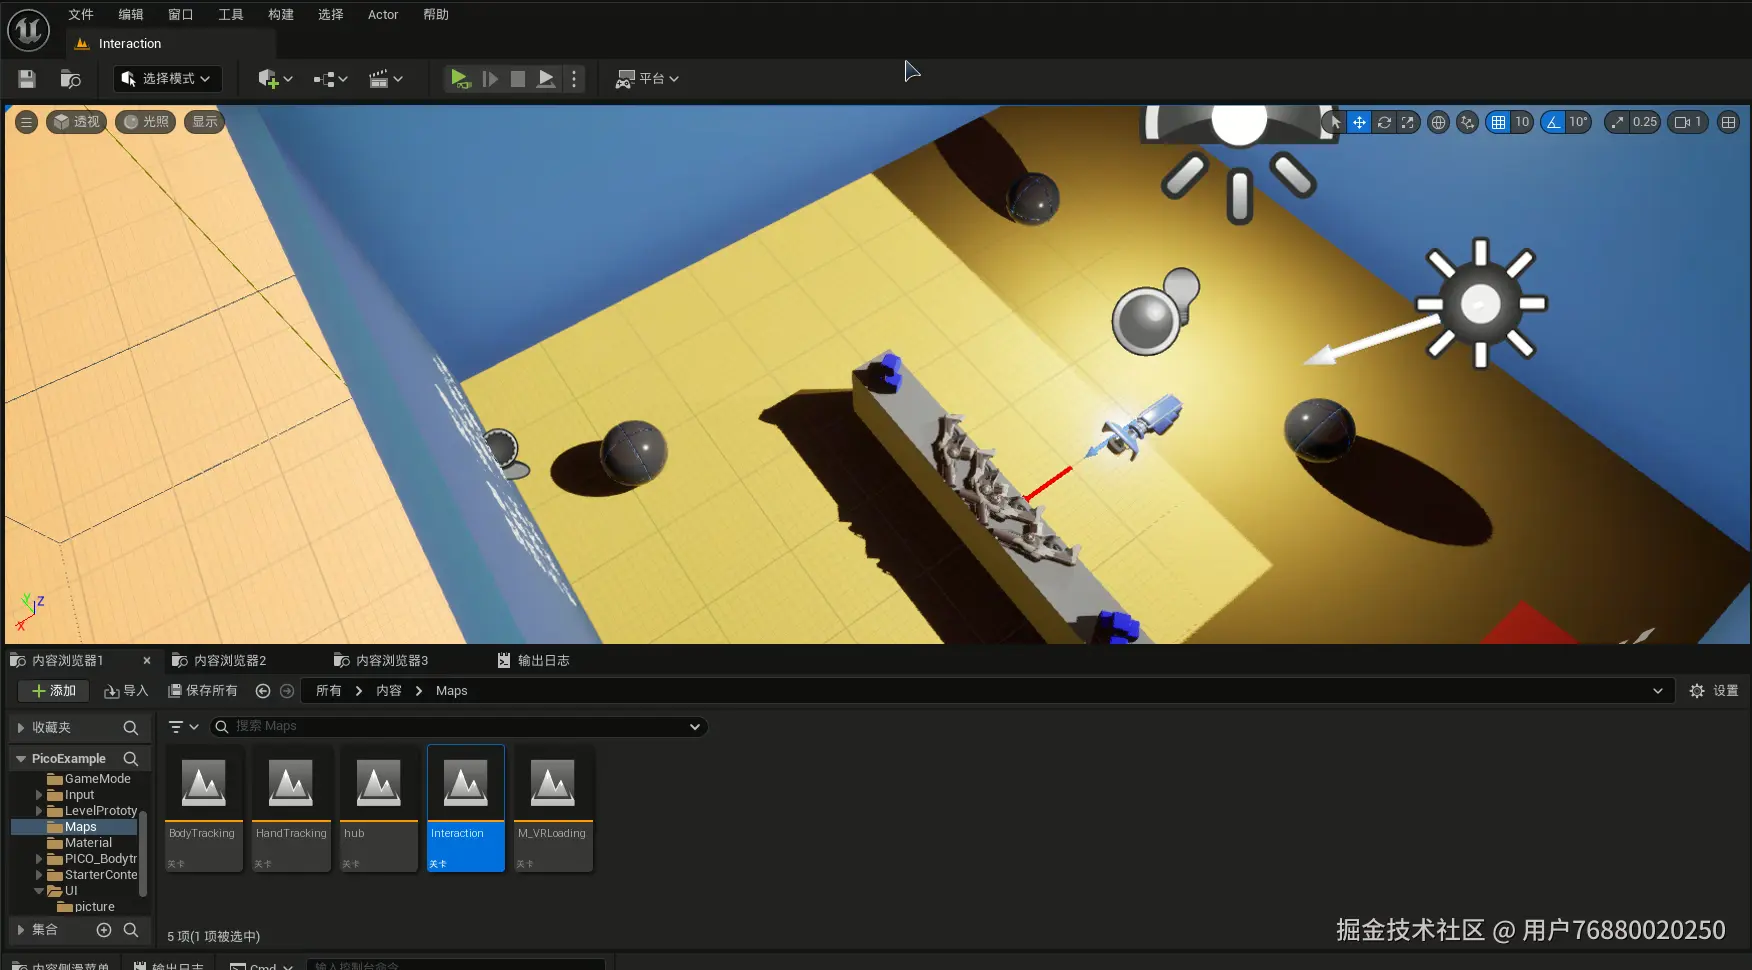Viewport: 1752px width, 970px height.
Task: Select the M_VRLoading map thumbnail
Action: (553, 809)
